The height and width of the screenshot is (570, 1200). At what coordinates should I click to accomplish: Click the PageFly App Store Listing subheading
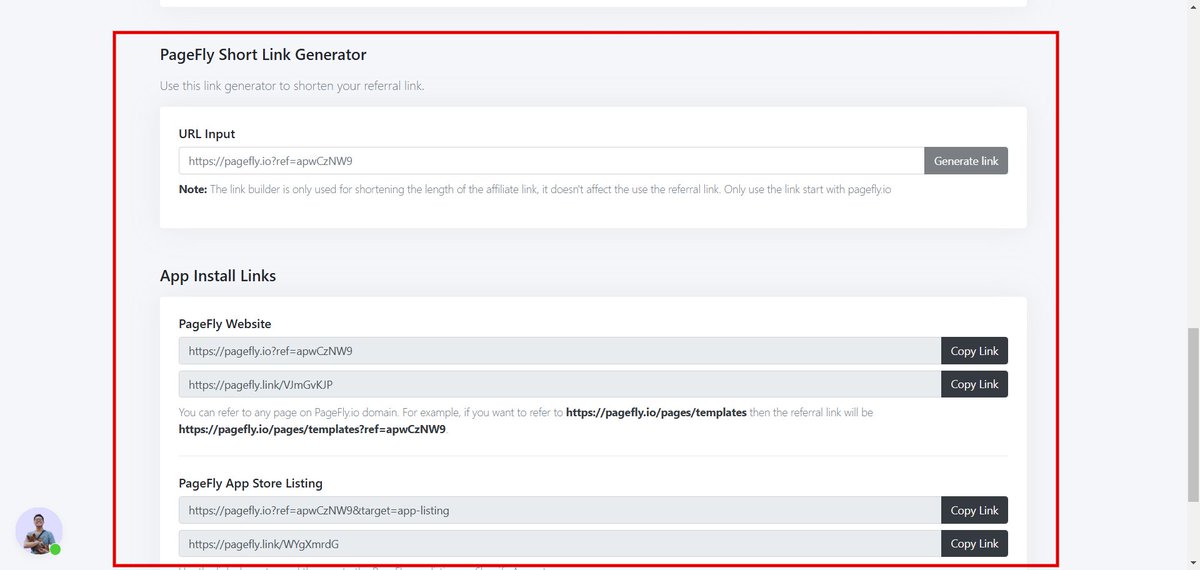tap(251, 484)
